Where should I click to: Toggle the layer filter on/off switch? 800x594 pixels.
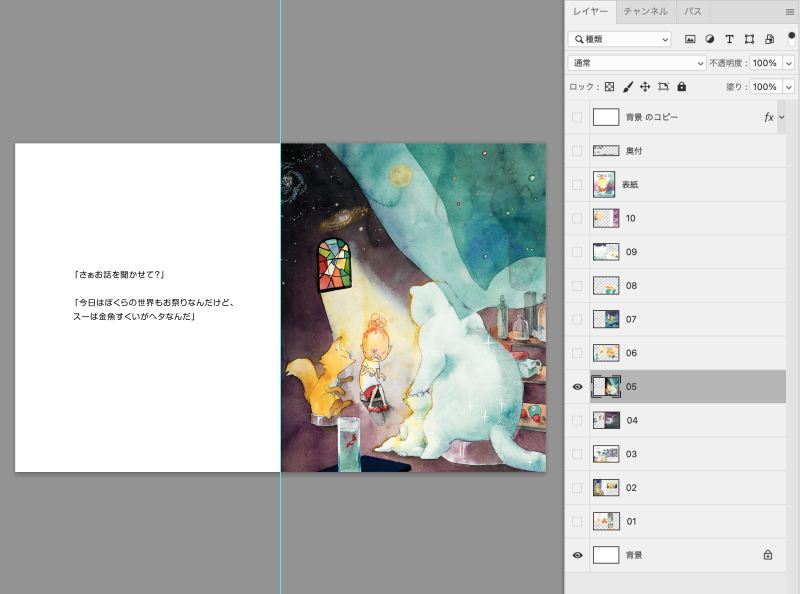pos(792,37)
